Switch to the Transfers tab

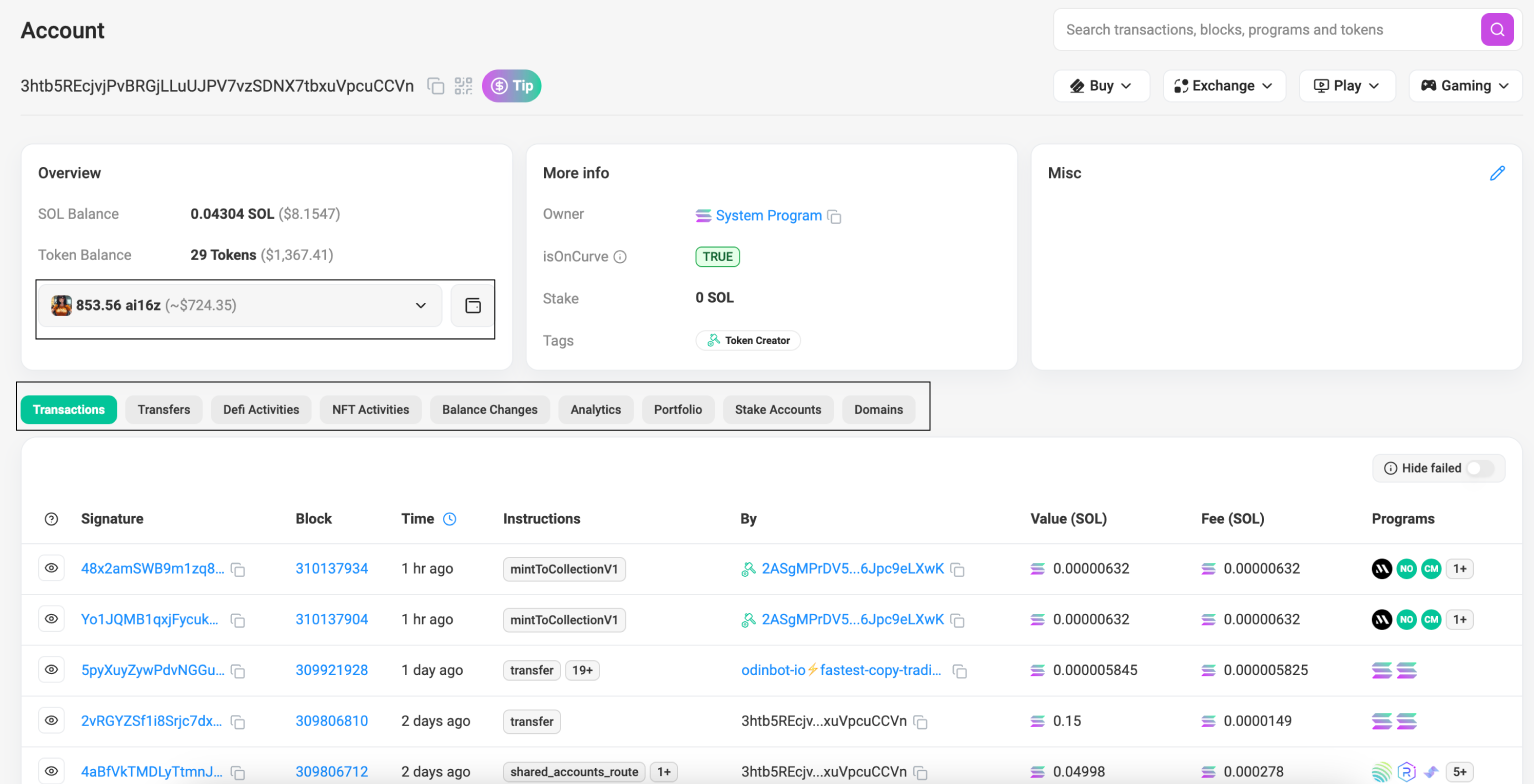pos(164,410)
